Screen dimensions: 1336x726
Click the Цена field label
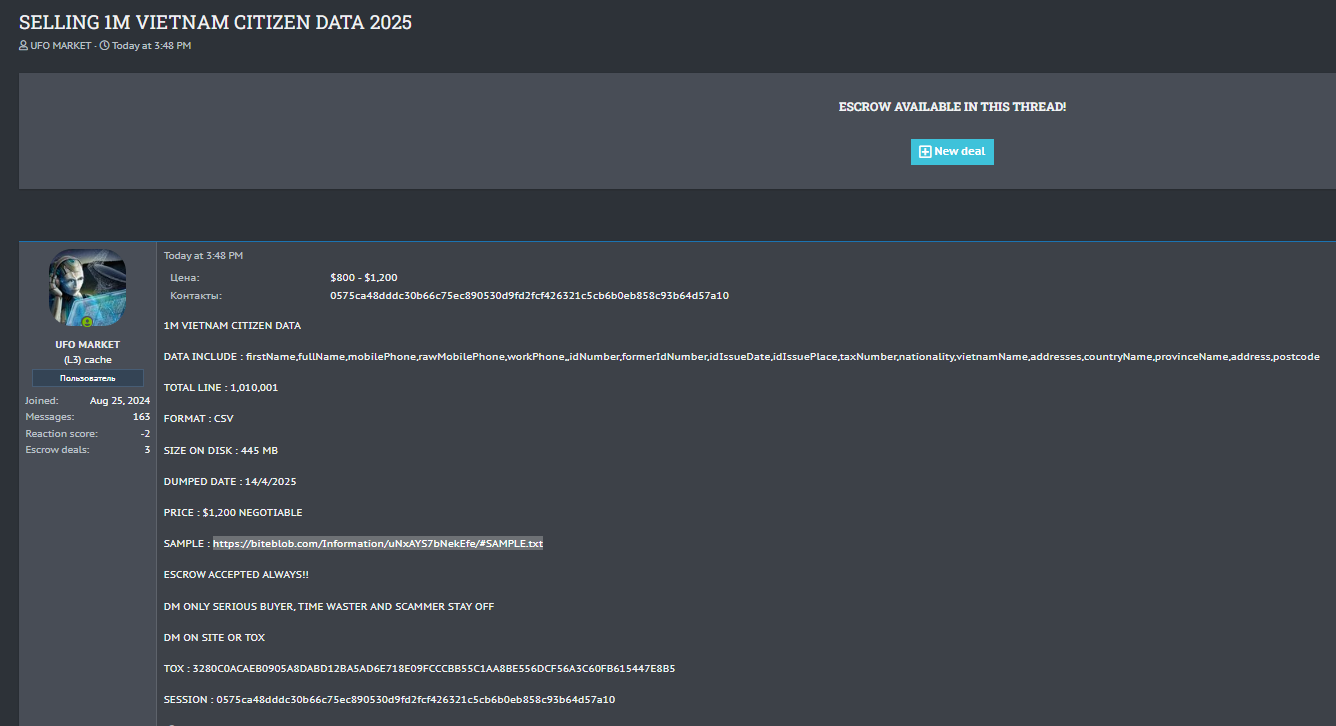(x=185, y=278)
